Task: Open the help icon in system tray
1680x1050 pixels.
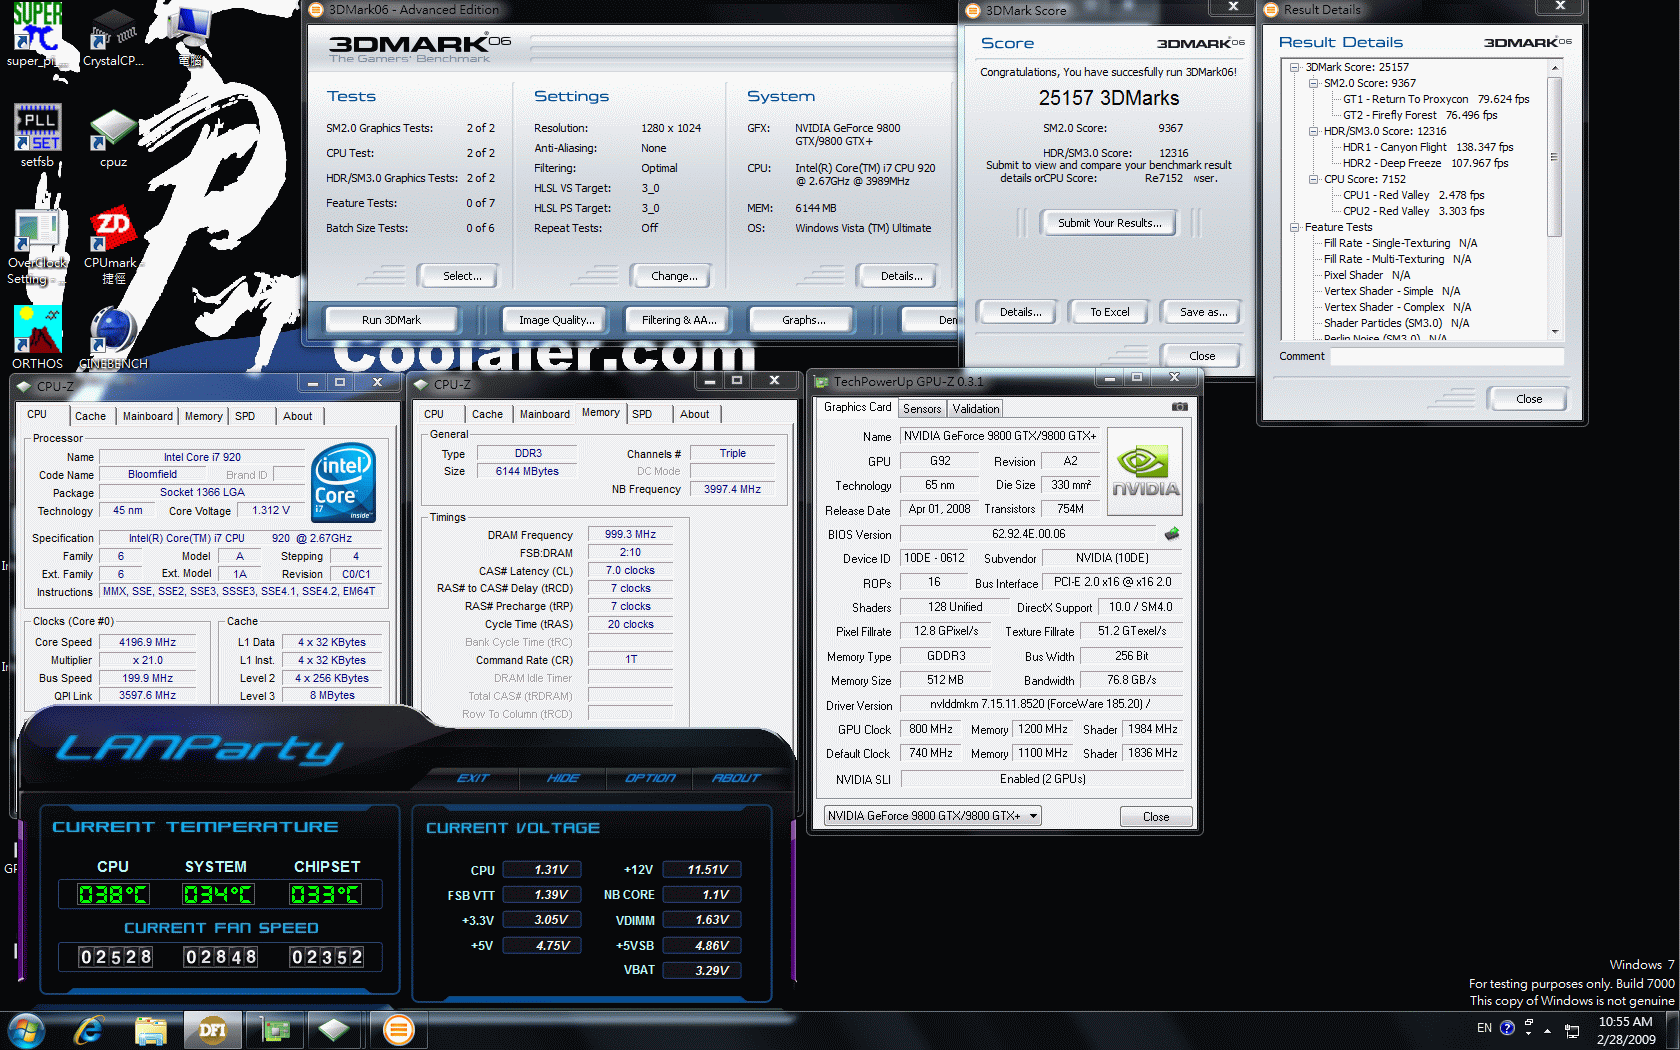Action: tap(1507, 1028)
